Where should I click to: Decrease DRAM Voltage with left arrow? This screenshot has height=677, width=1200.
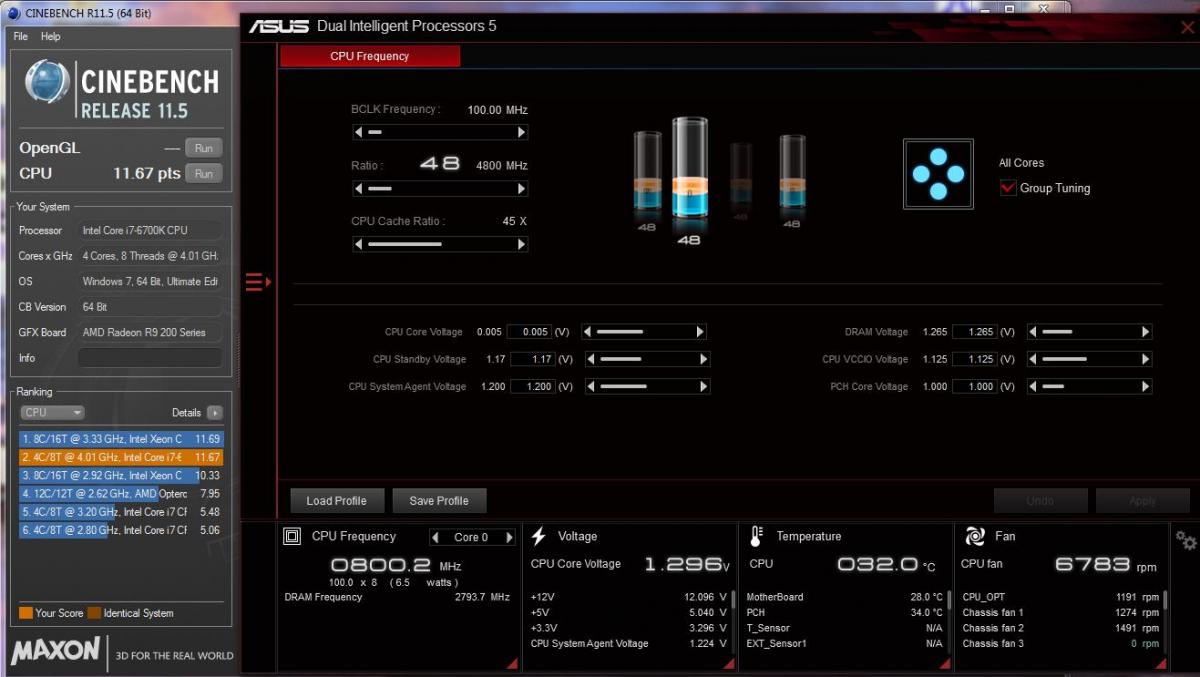(1034, 332)
